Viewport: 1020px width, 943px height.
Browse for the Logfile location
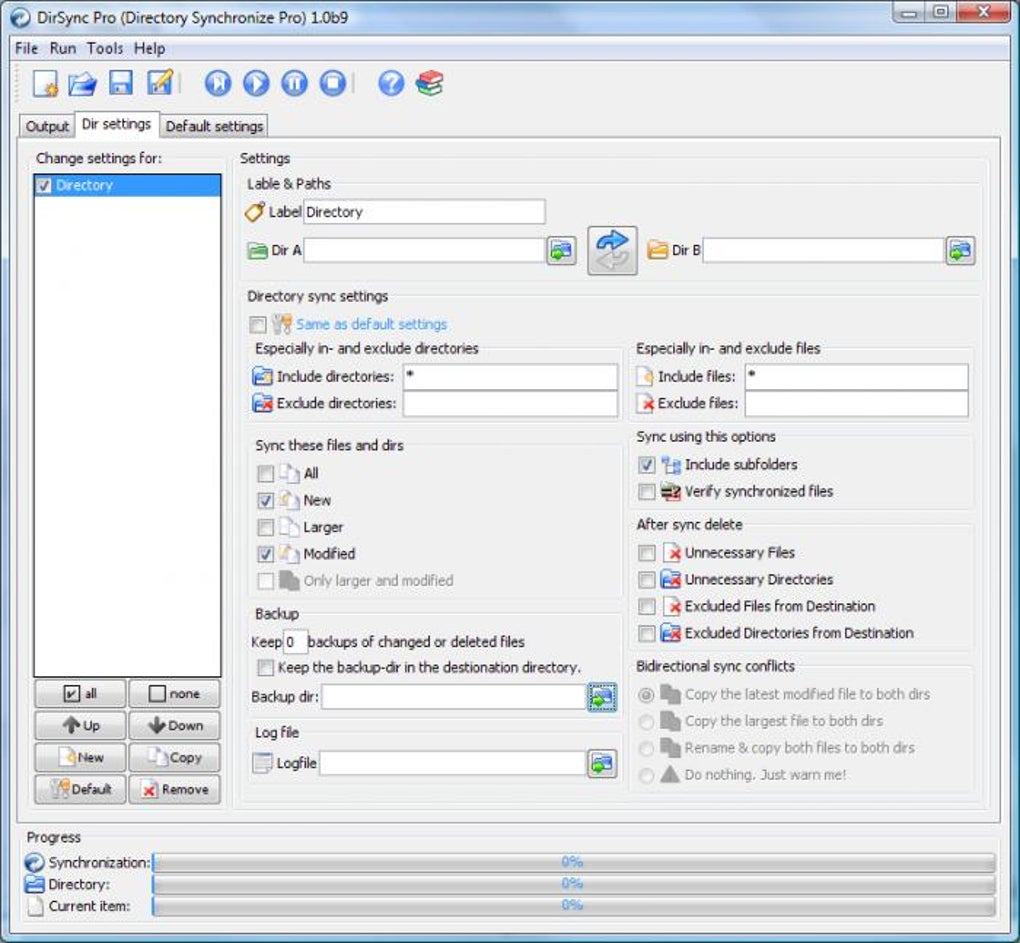(602, 764)
